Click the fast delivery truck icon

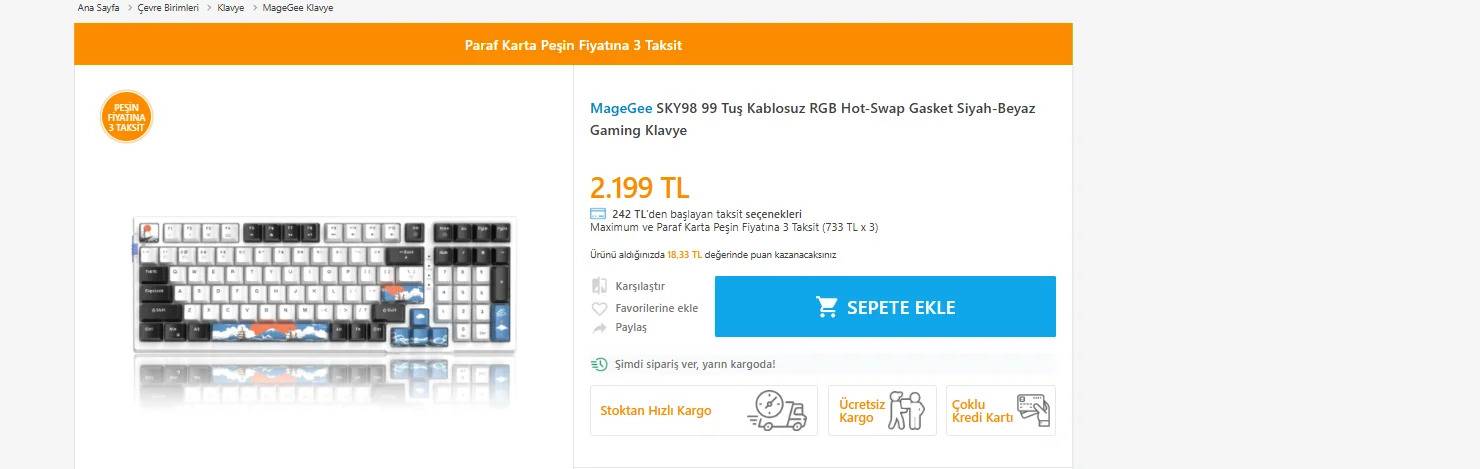tap(777, 411)
